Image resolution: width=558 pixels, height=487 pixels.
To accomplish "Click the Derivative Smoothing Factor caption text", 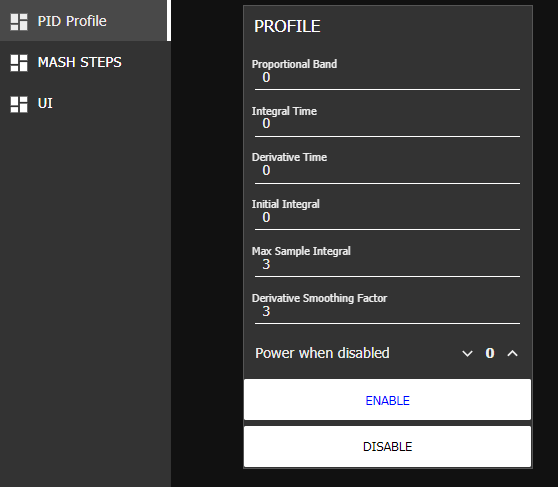I will [x=319, y=298].
